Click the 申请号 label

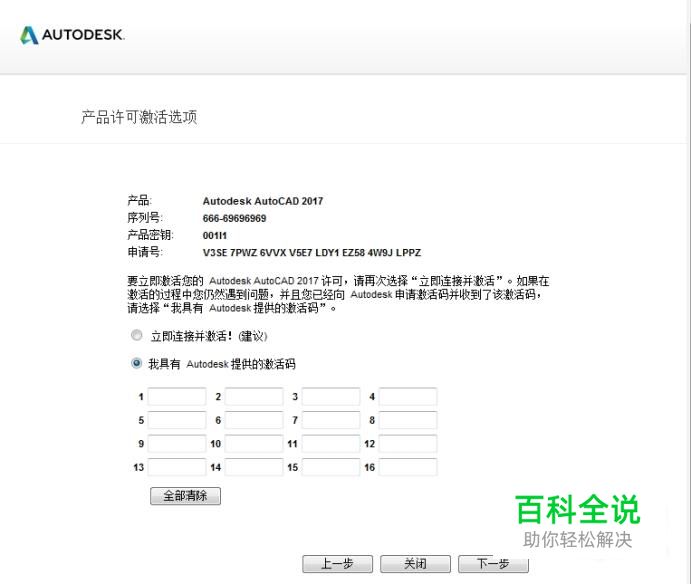(145, 252)
